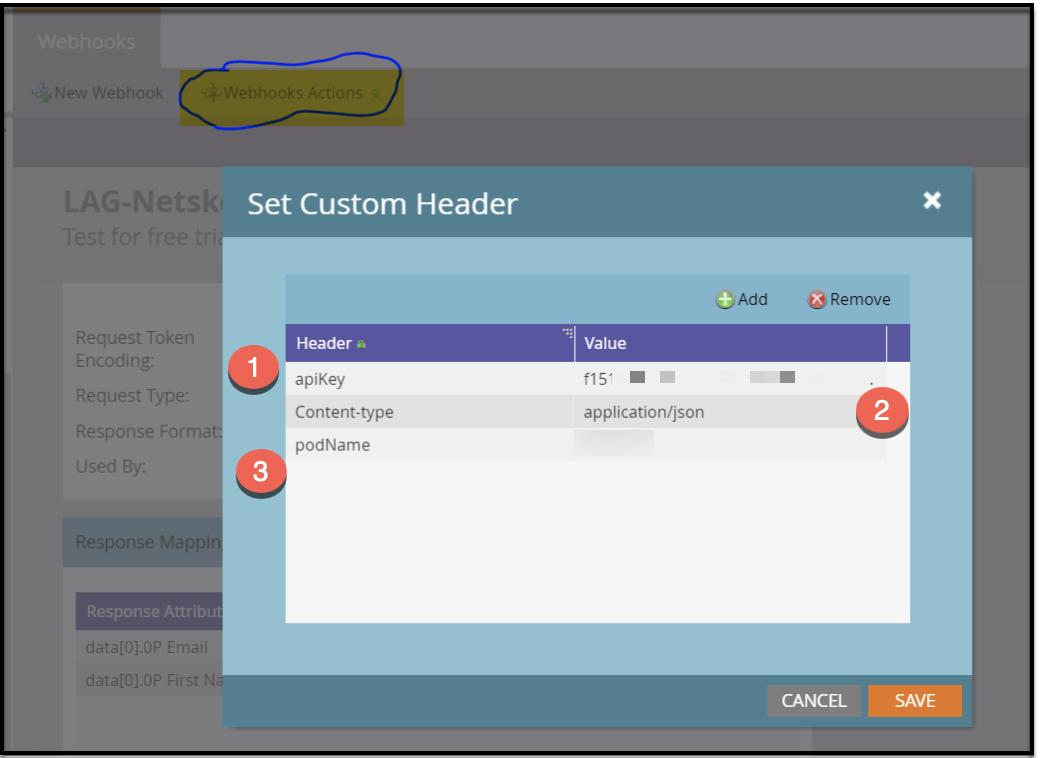Image resolution: width=1040 pixels, height=758 pixels.
Task: Click the sort icon beside Header
Action: coord(361,344)
